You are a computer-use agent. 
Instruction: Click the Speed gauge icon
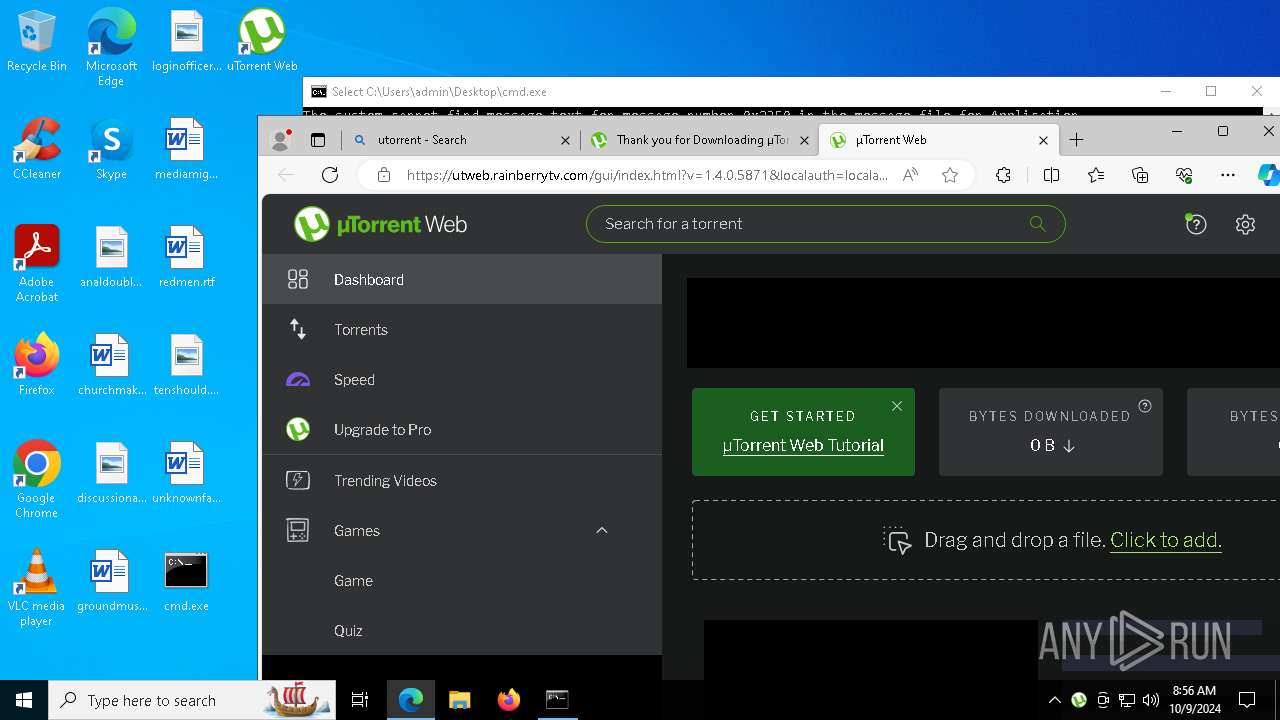point(298,380)
